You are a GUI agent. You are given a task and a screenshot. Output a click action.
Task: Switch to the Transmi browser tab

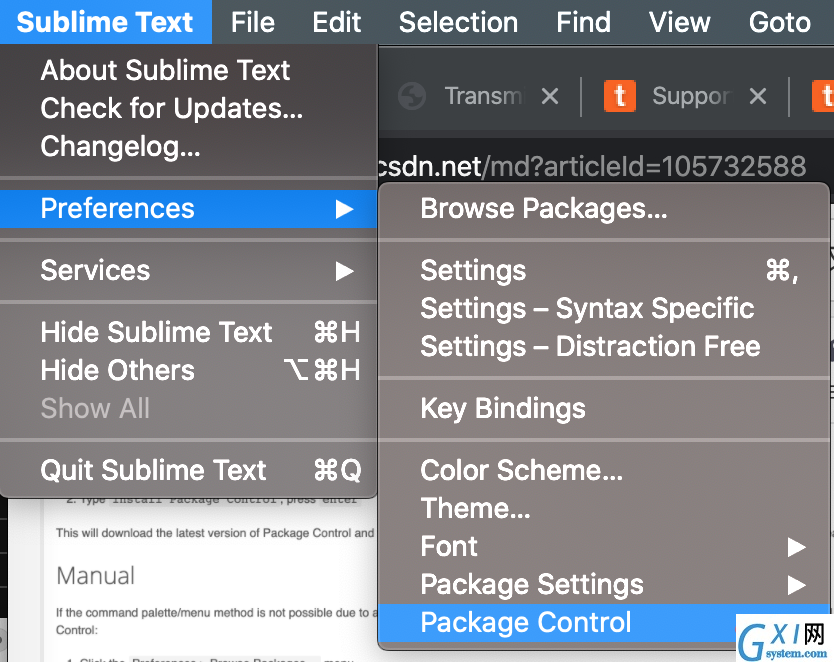pos(484,96)
